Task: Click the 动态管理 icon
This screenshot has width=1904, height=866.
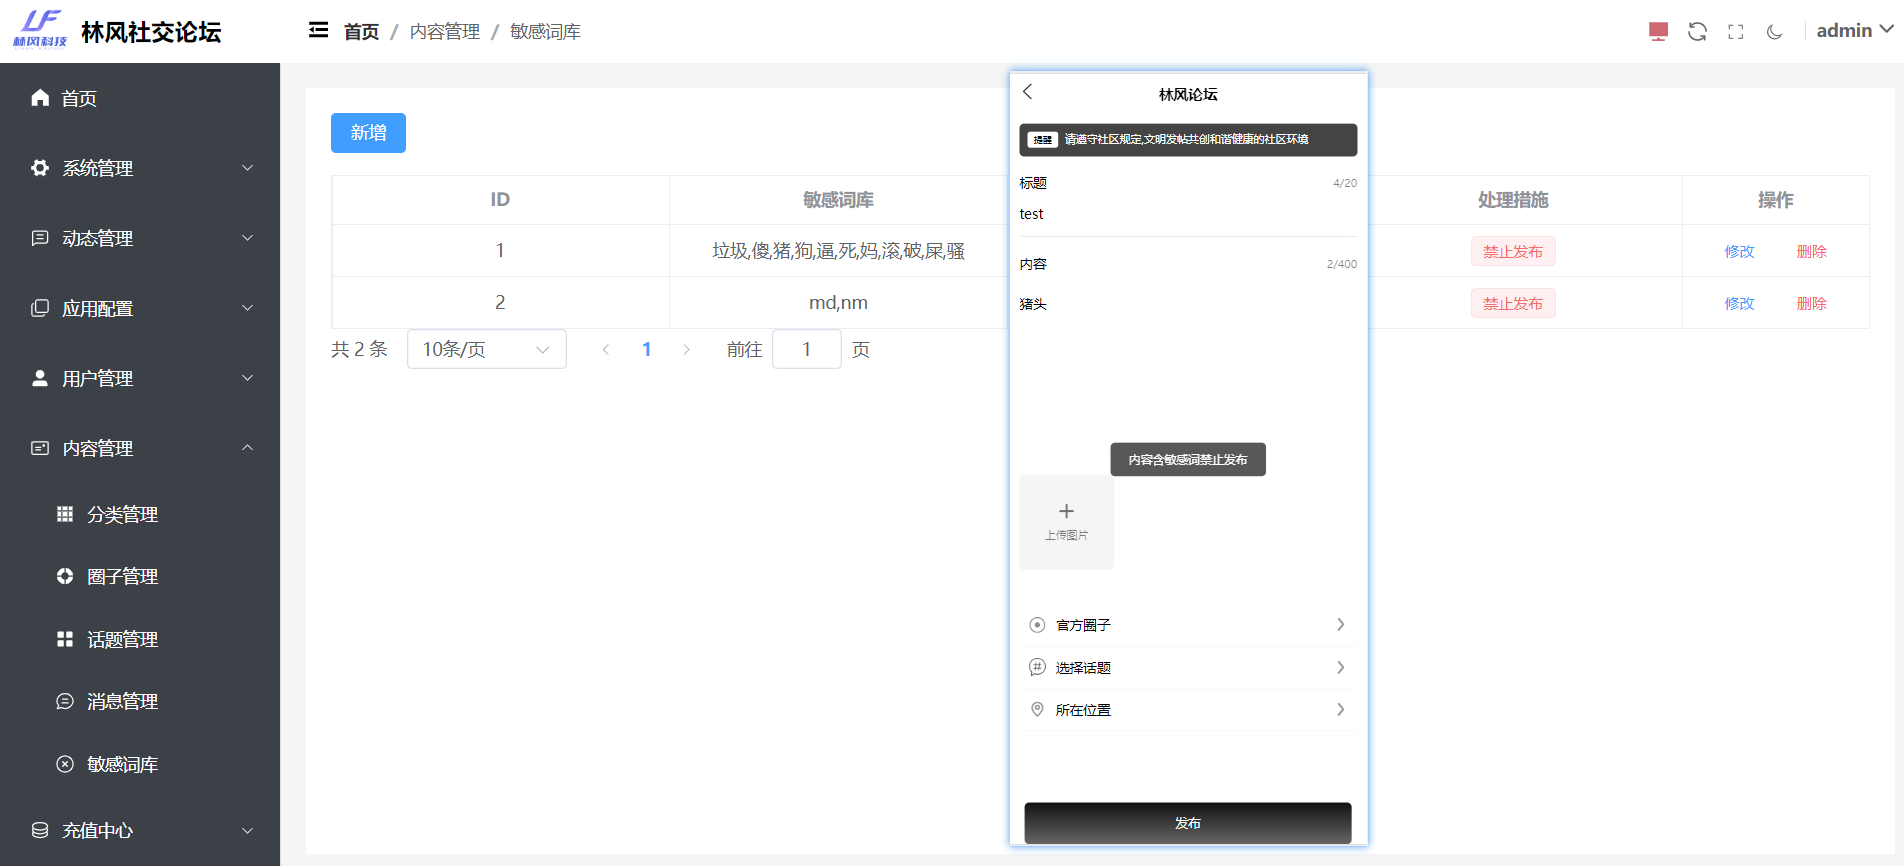Action: click(40, 238)
